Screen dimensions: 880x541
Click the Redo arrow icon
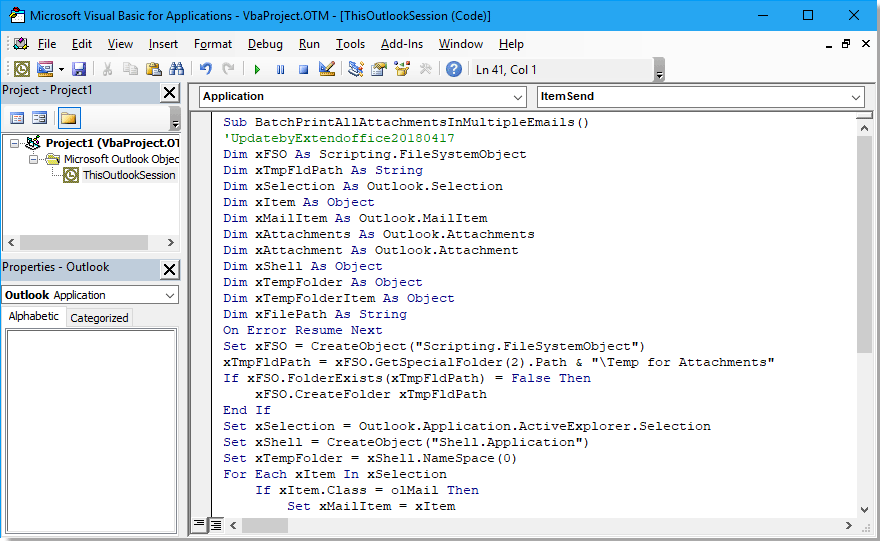[x=228, y=69]
